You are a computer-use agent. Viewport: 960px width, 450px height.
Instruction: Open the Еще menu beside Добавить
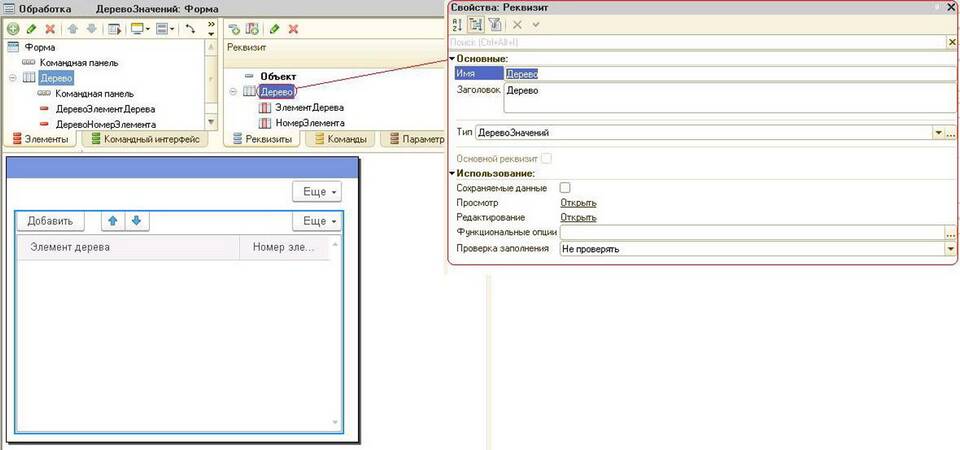pyautogui.click(x=317, y=221)
